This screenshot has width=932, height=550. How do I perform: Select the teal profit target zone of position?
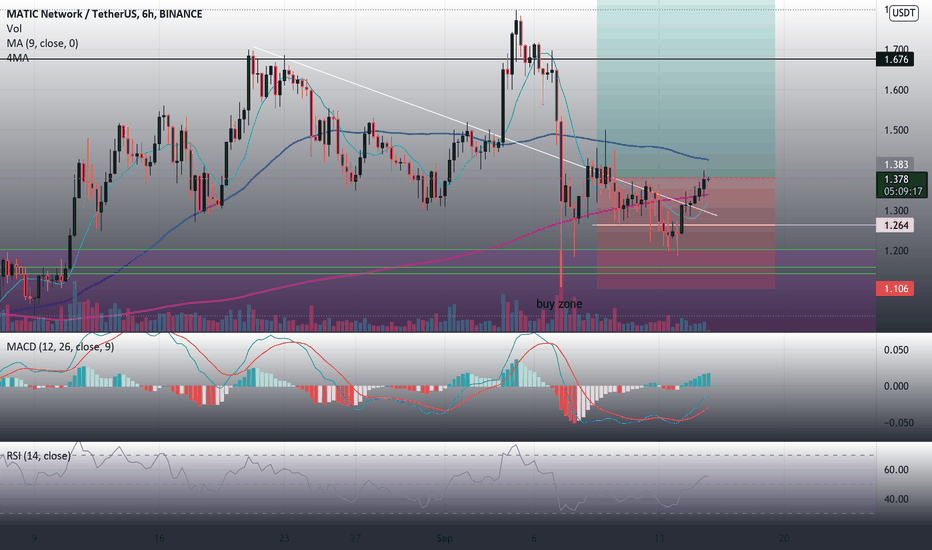686,89
